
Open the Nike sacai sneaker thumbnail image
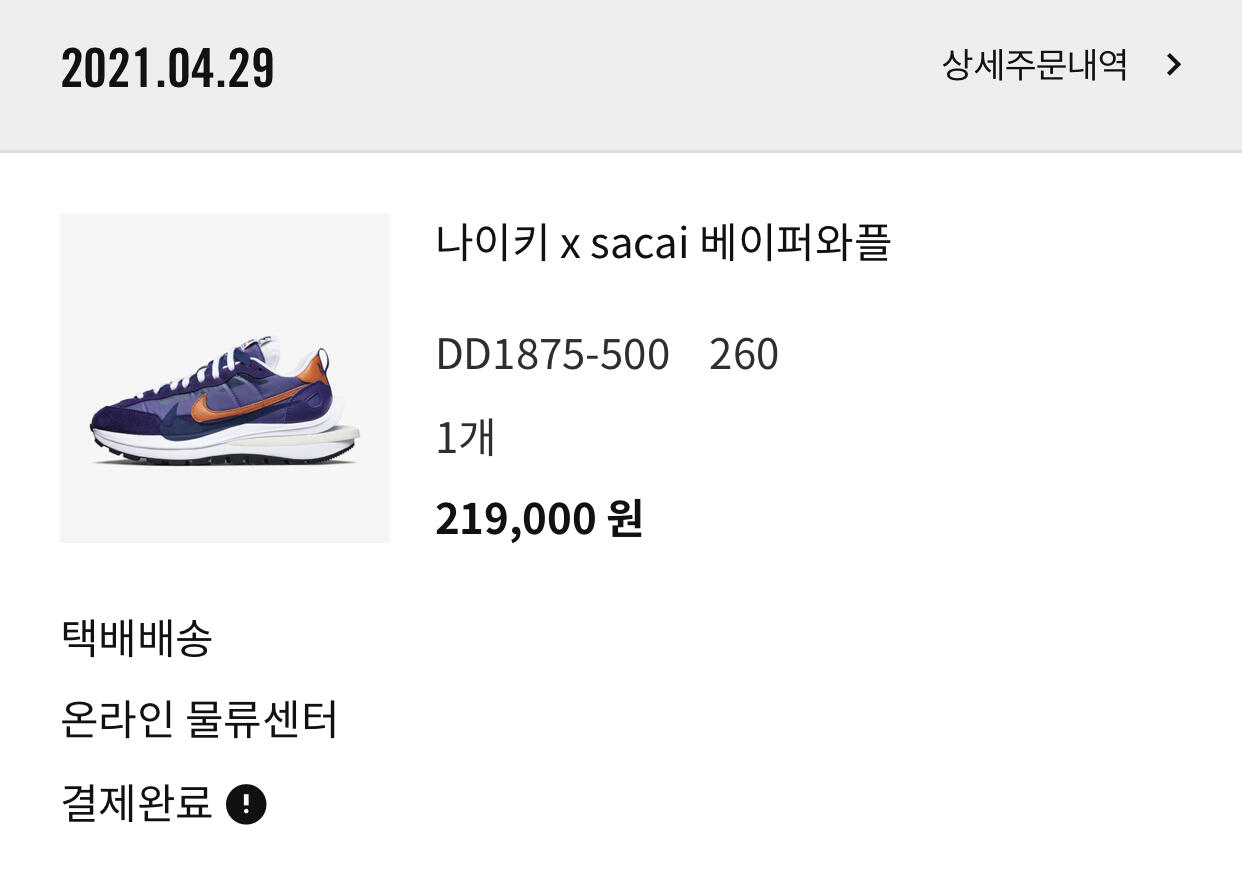coord(225,378)
